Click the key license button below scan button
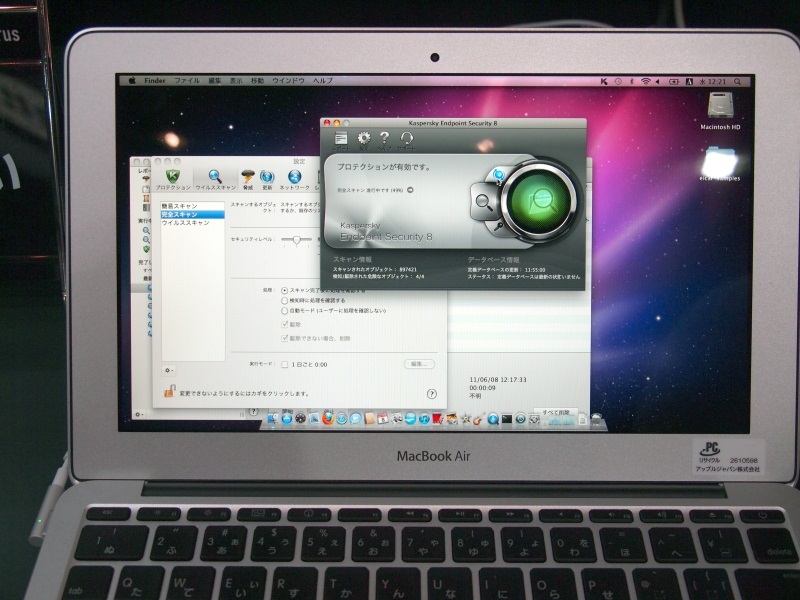 pyautogui.click(x=498, y=227)
